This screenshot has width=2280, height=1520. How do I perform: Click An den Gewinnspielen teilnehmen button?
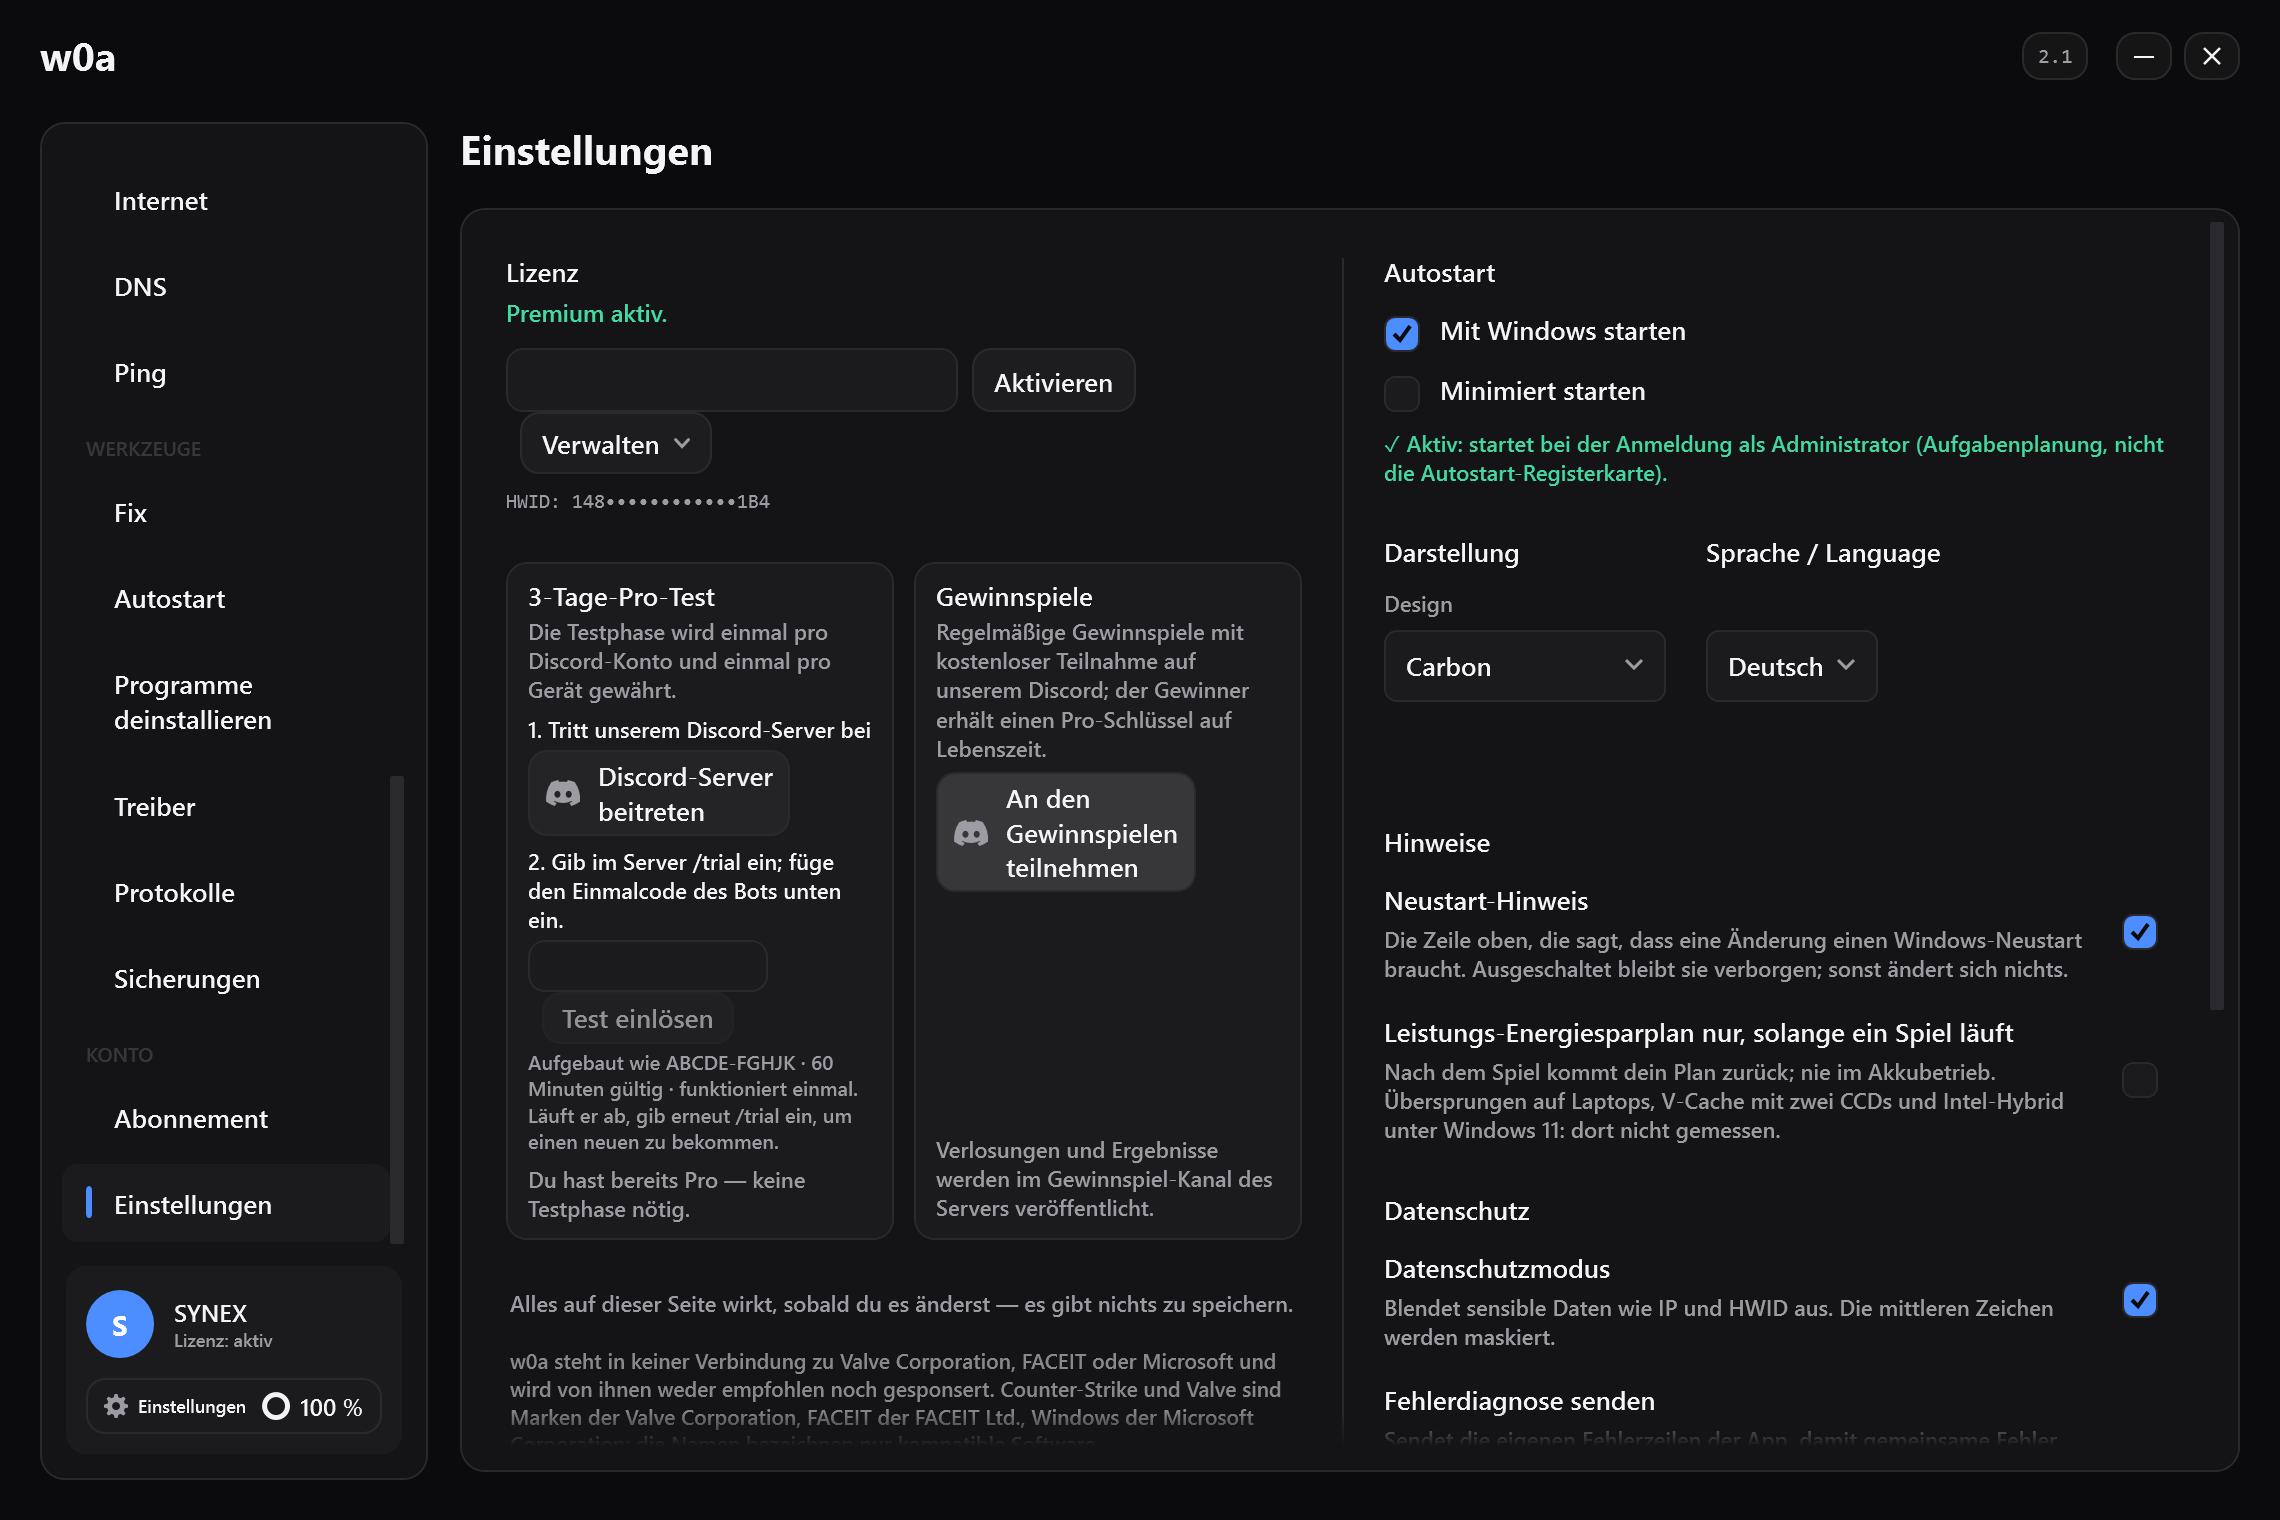tap(1066, 833)
